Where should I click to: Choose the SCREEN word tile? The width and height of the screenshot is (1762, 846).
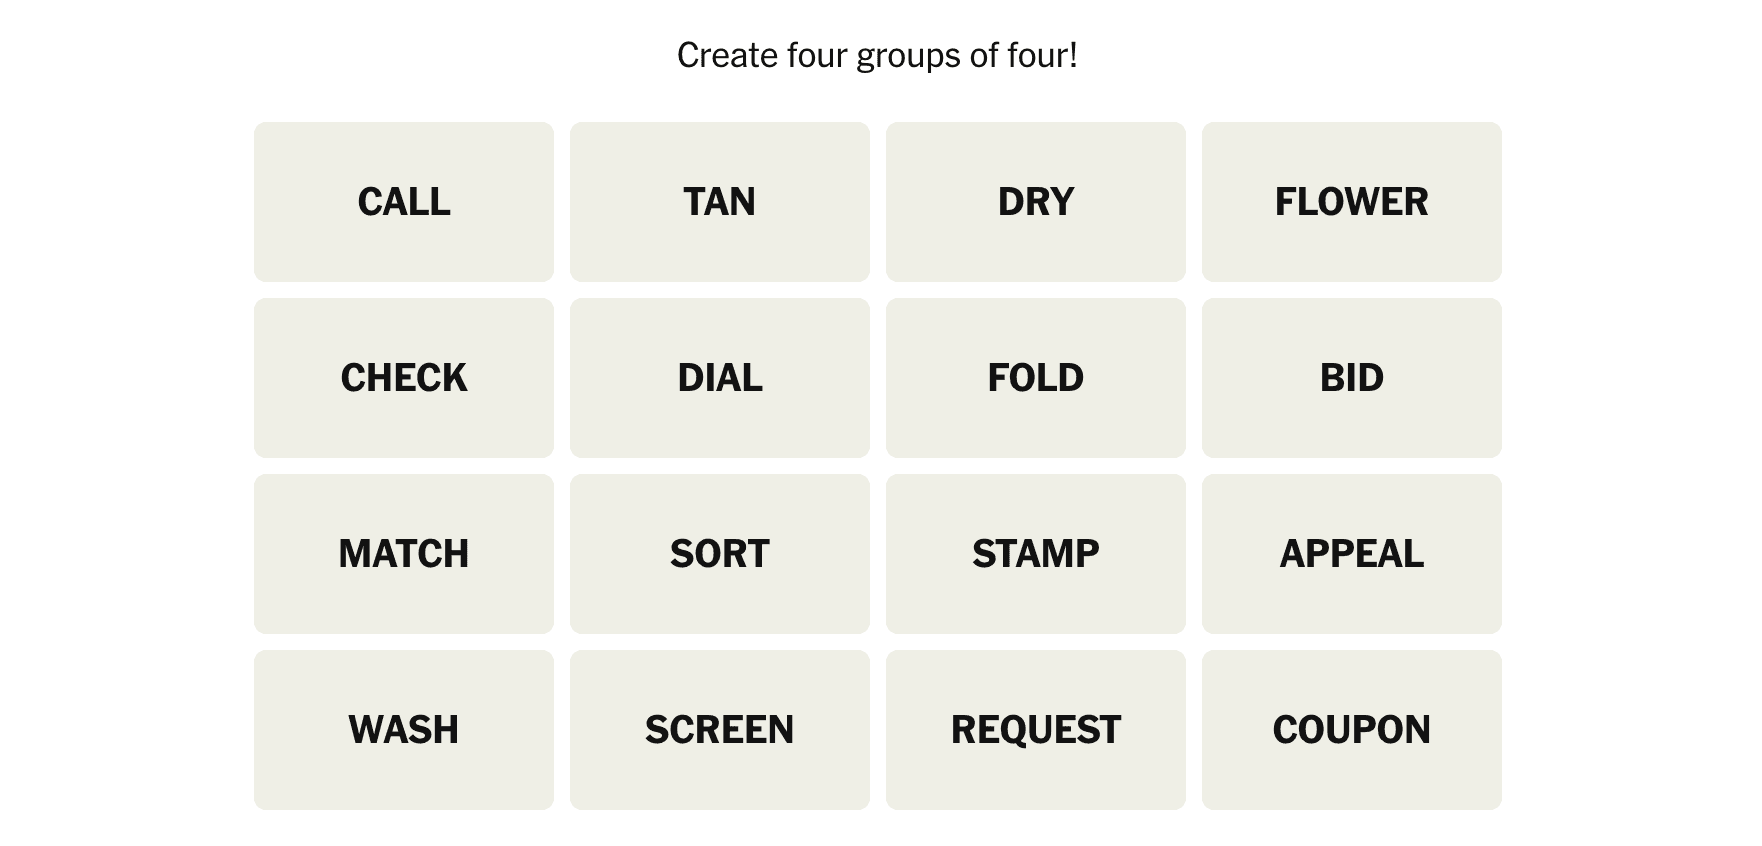point(720,730)
